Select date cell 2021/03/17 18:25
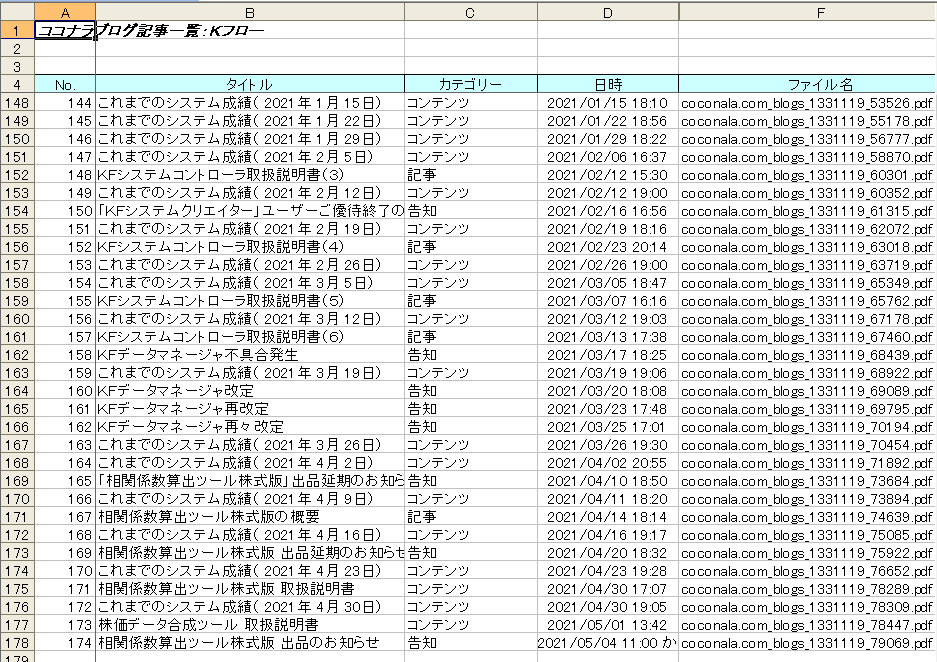 click(x=608, y=355)
